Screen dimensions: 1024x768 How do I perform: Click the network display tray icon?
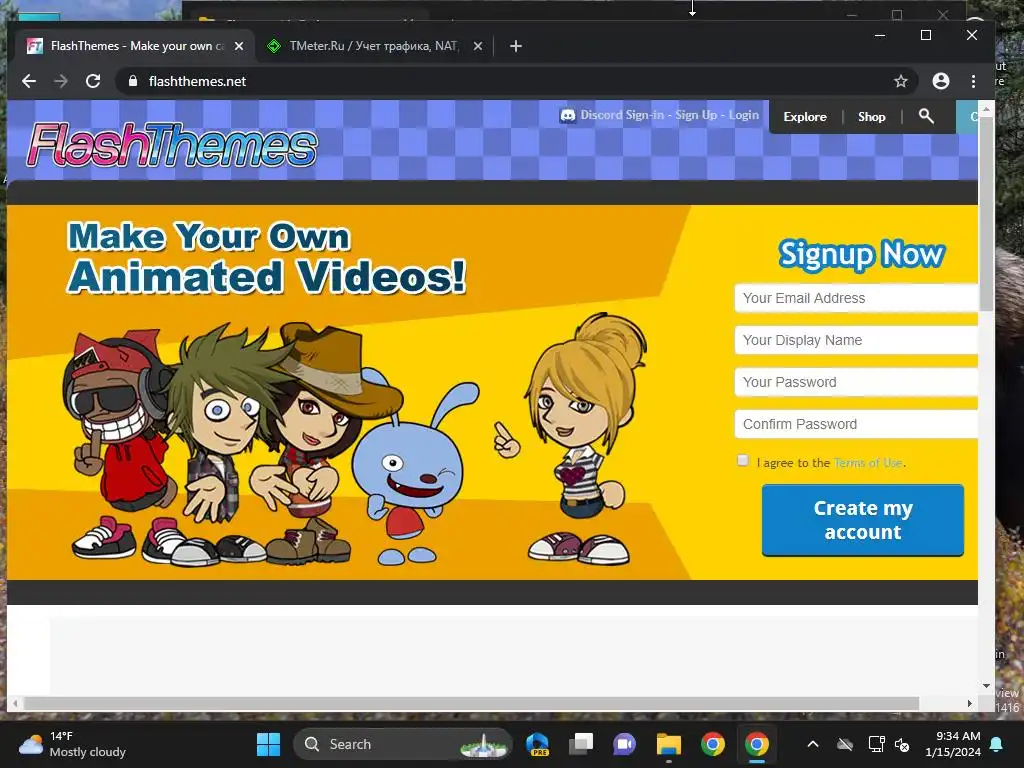pos(876,744)
